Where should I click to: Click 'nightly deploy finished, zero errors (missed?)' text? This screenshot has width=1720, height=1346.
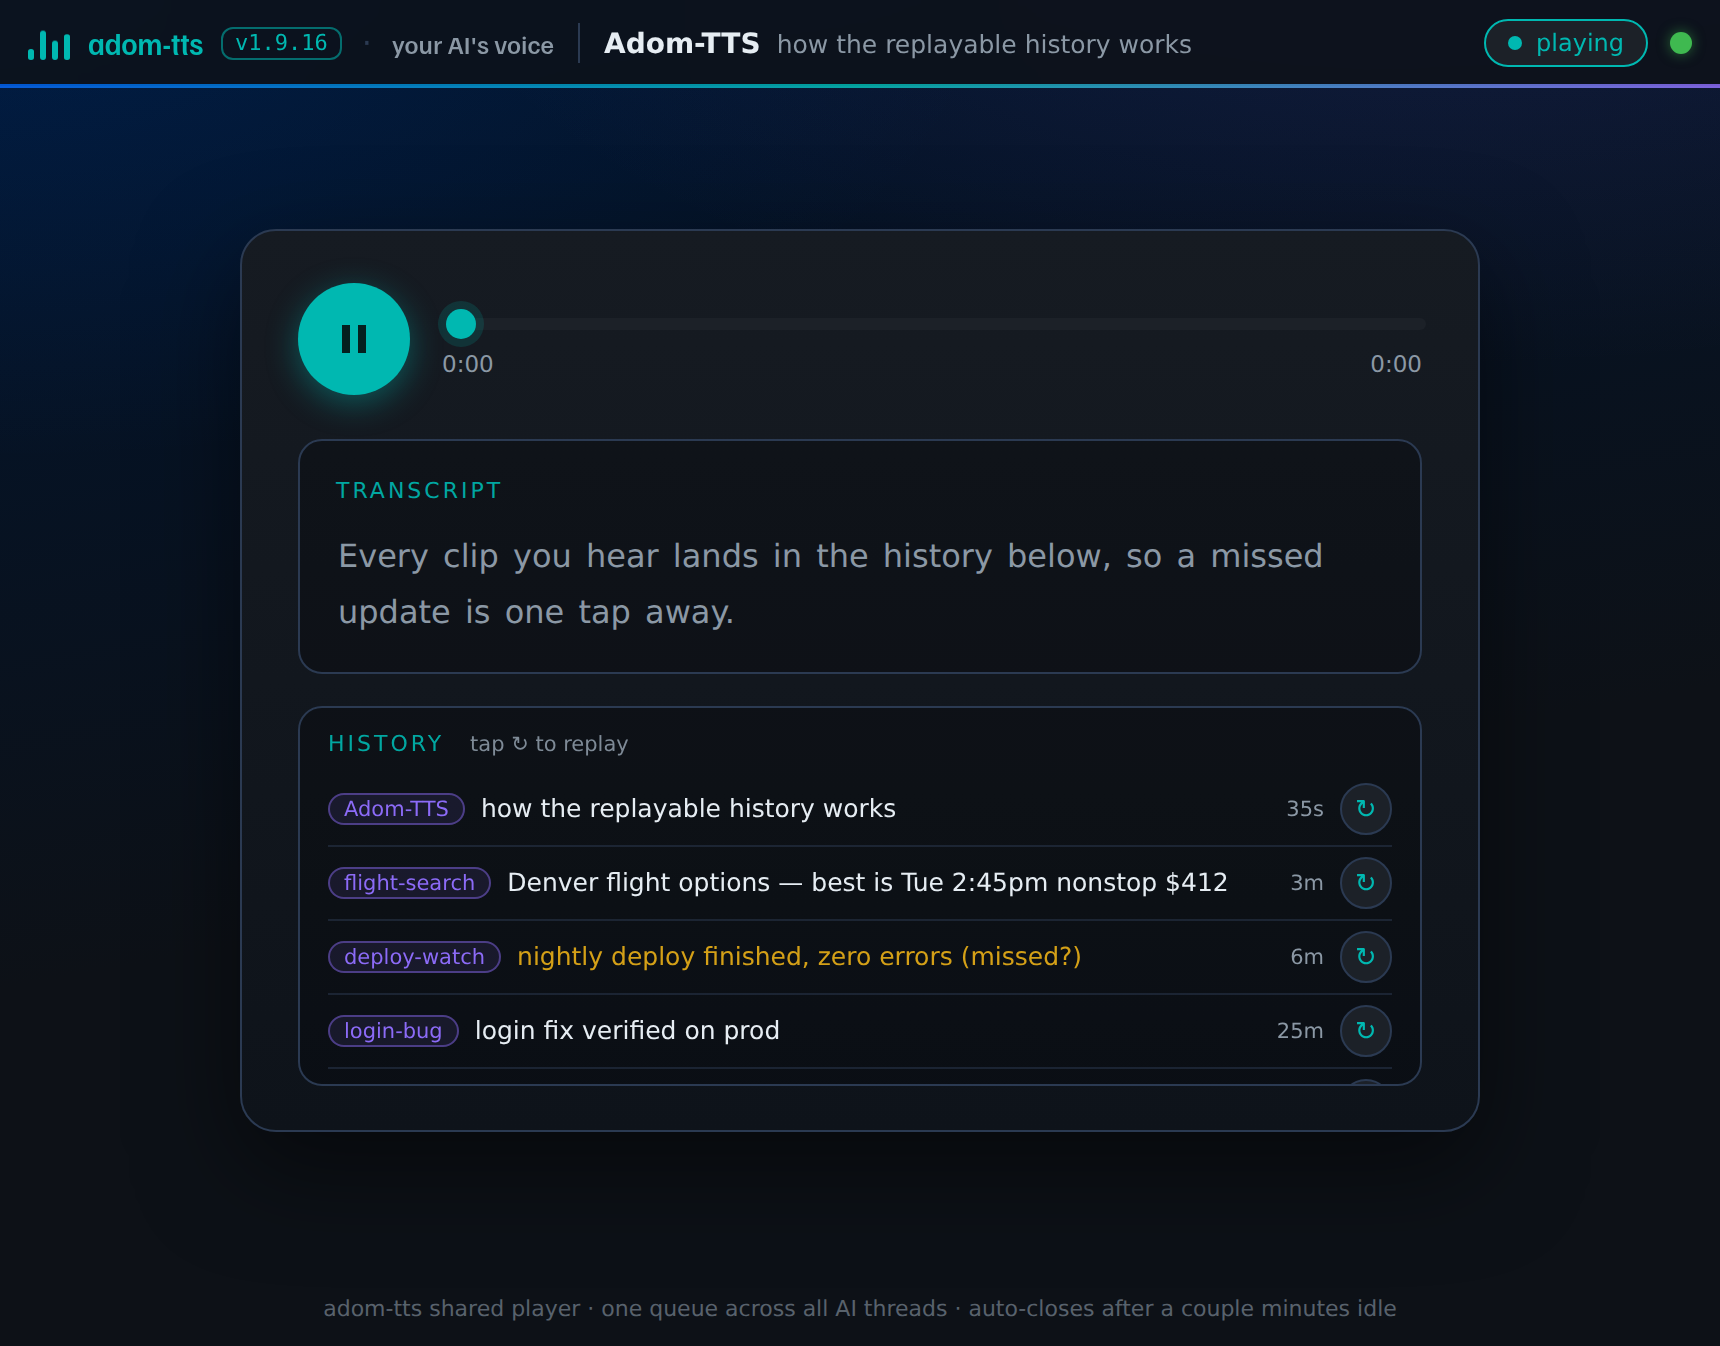(x=799, y=957)
